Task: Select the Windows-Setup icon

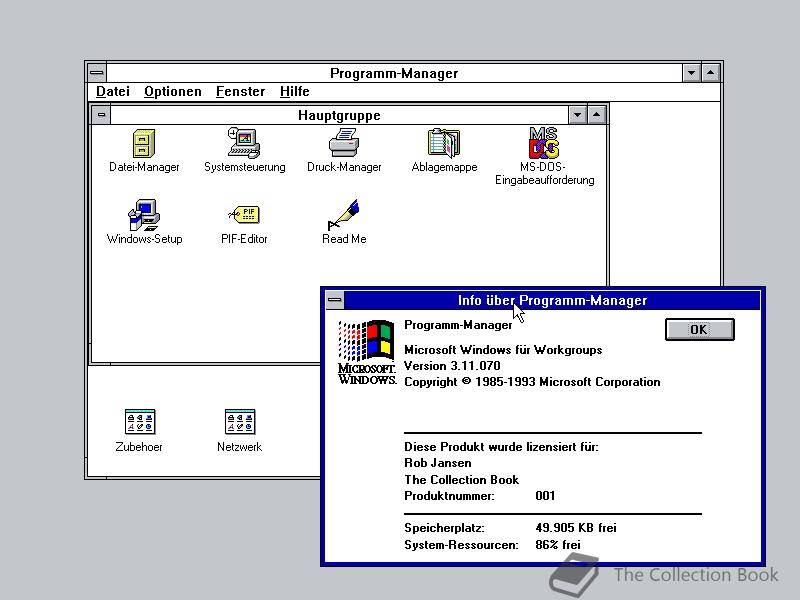Action: point(144,215)
